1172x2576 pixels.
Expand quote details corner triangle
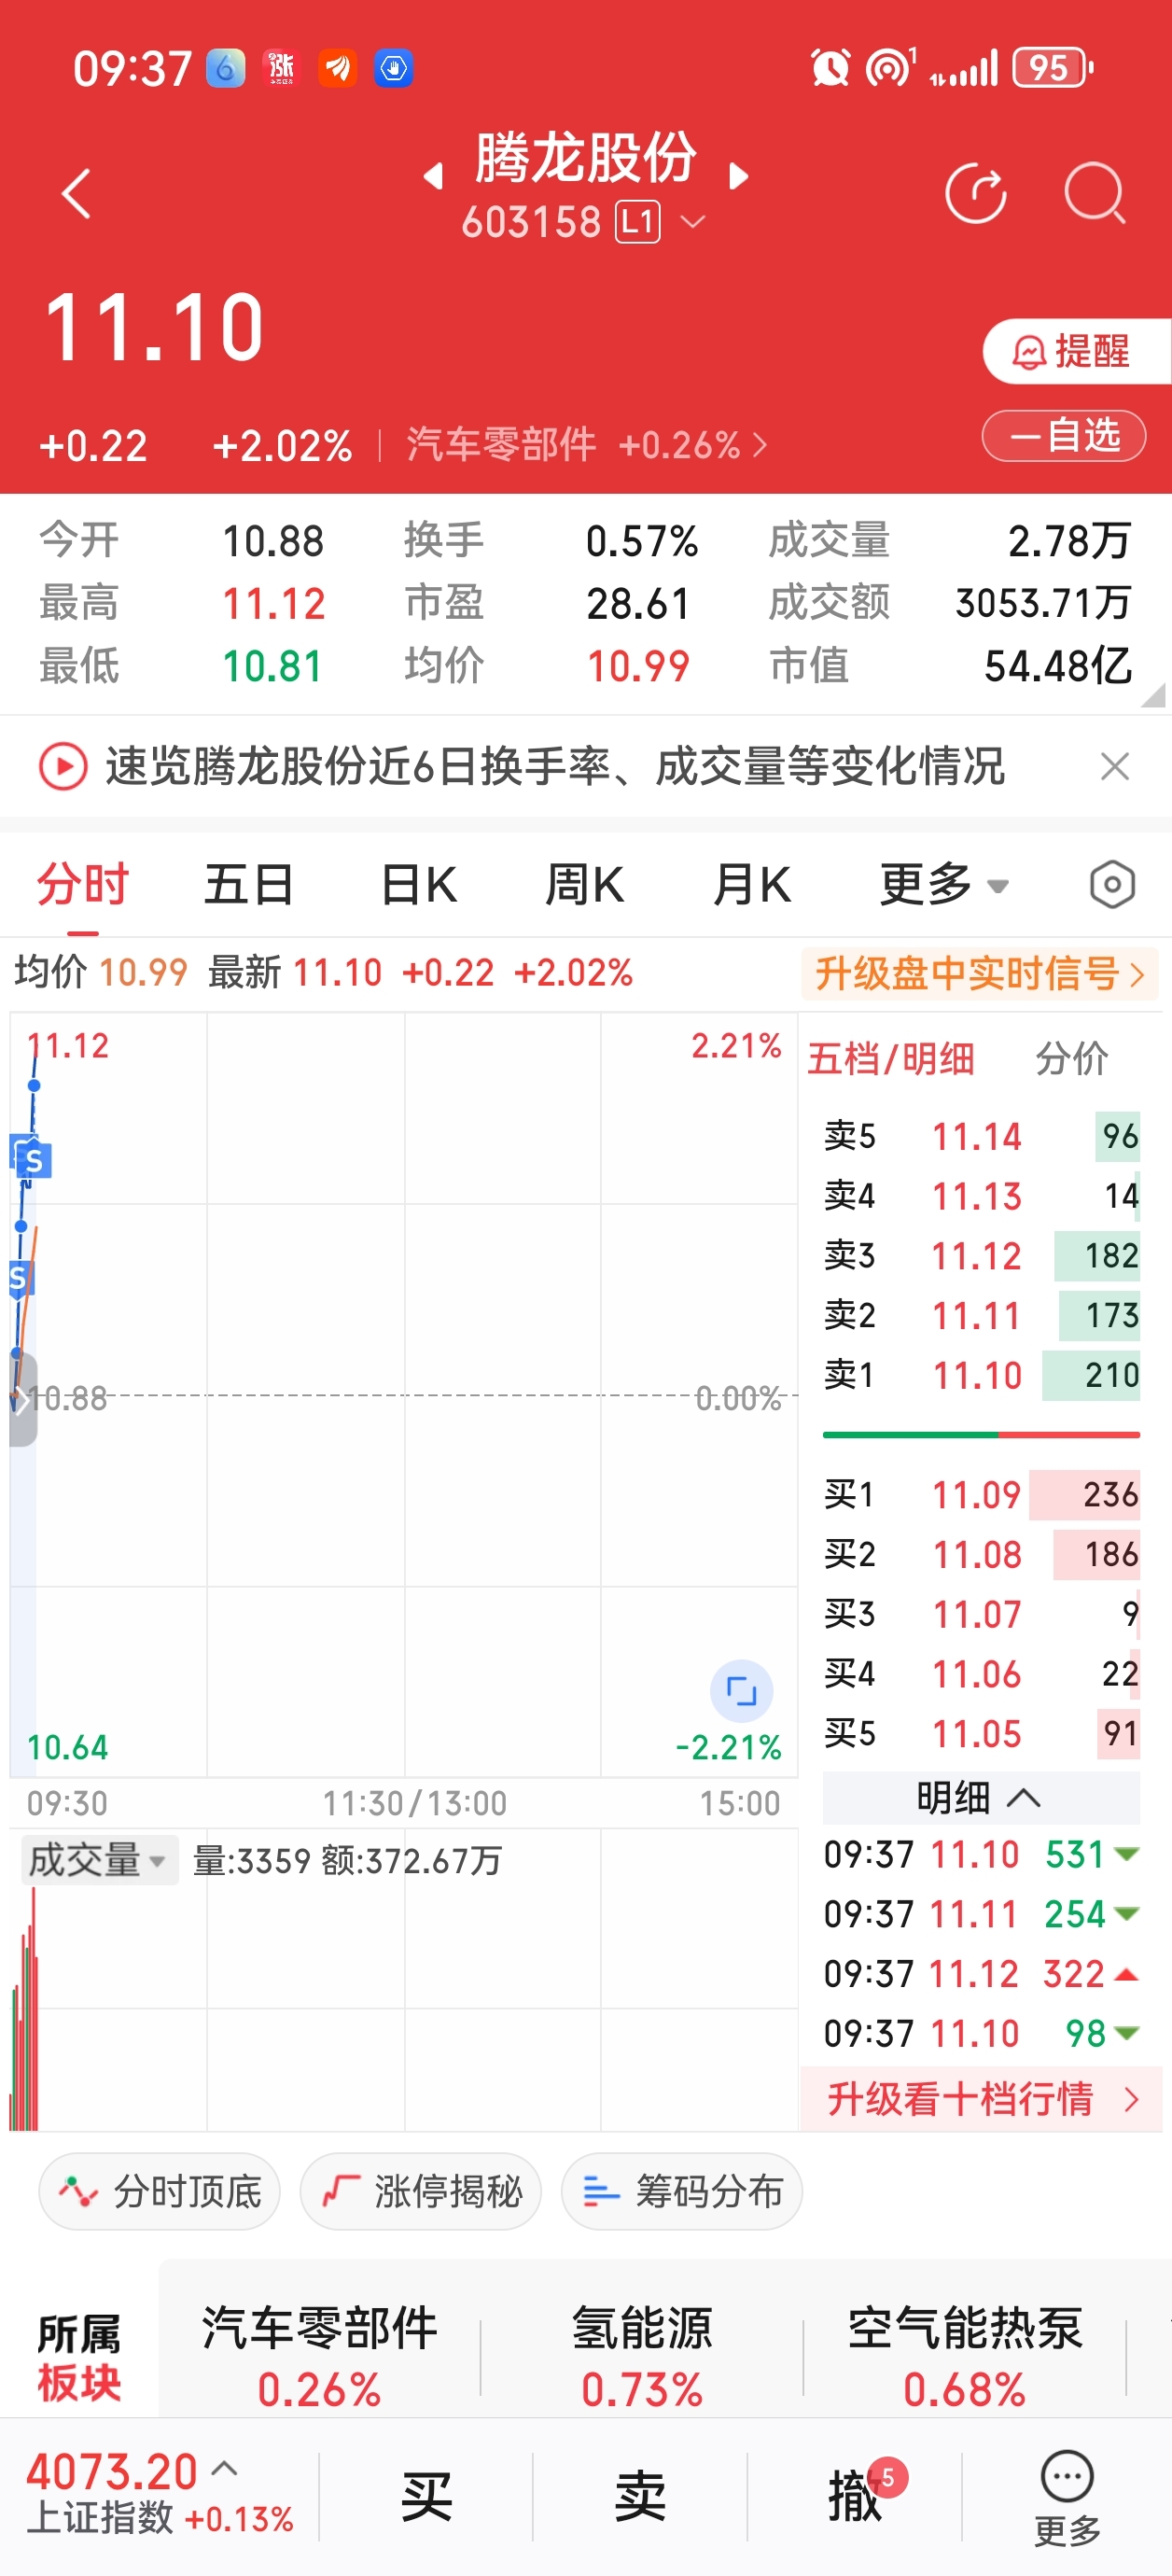pos(1153,695)
